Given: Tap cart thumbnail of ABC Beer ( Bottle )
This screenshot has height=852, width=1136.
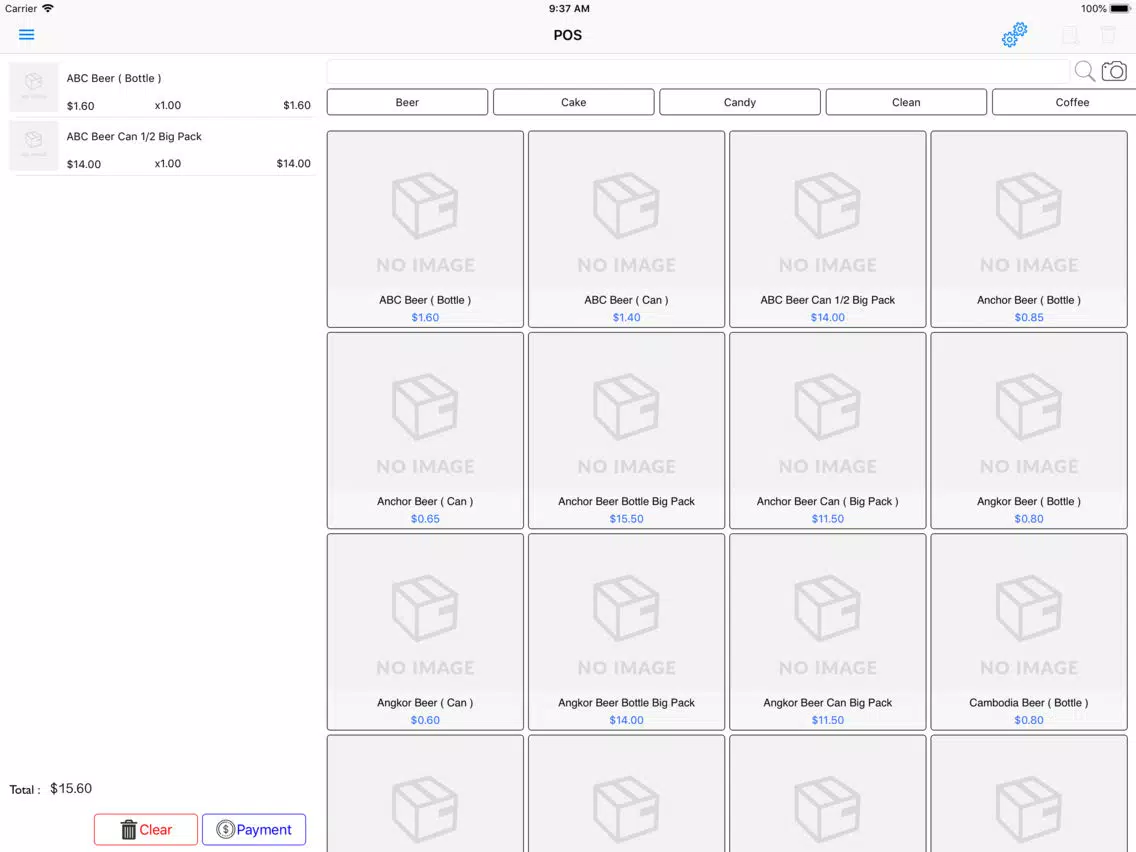Looking at the screenshot, I should 34,87.
